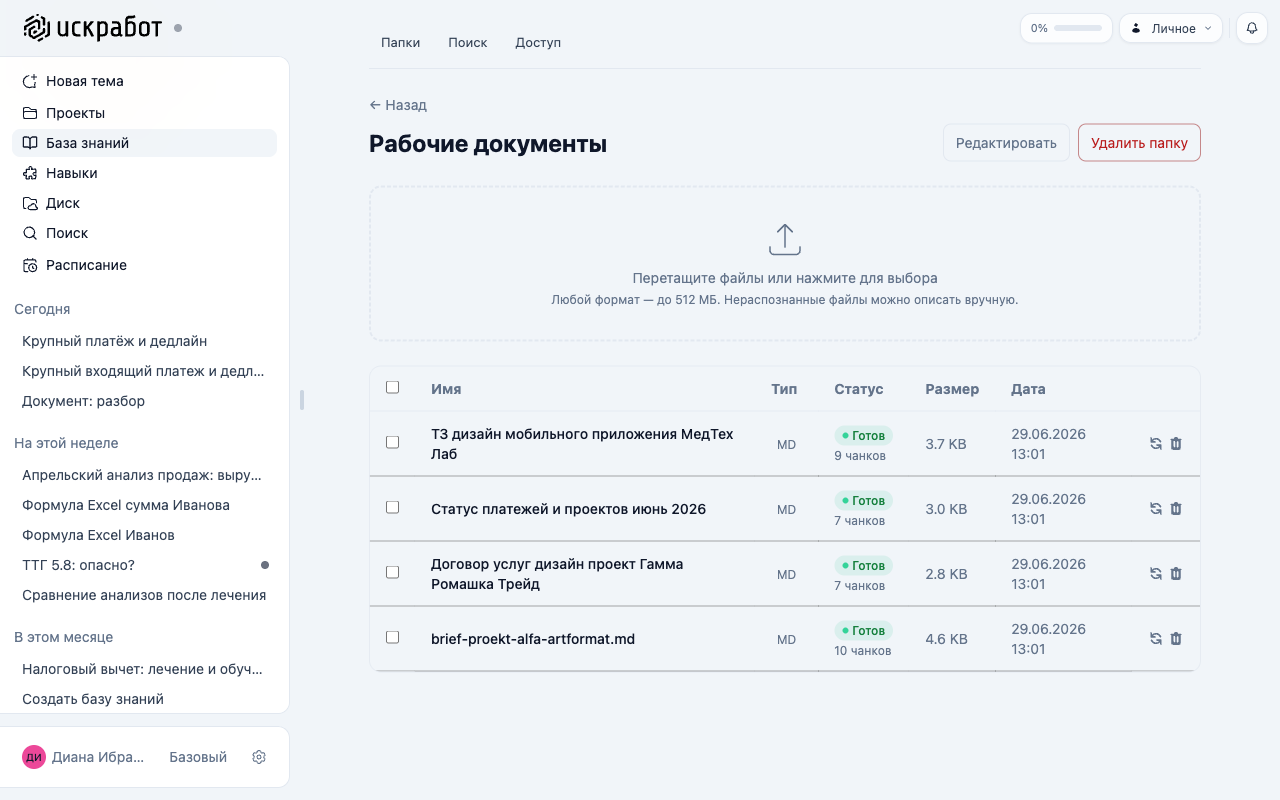Click the Дата column header
Image resolution: width=1280 pixels, height=800 pixels.
coord(1028,389)
